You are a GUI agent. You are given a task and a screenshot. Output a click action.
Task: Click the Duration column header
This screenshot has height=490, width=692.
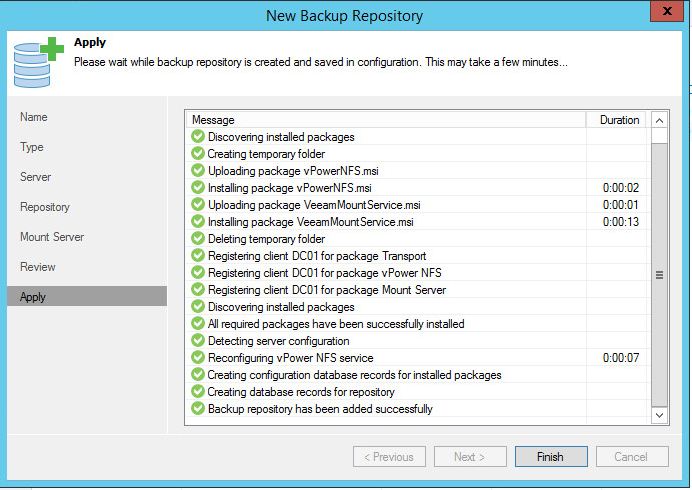coord(618,120)
